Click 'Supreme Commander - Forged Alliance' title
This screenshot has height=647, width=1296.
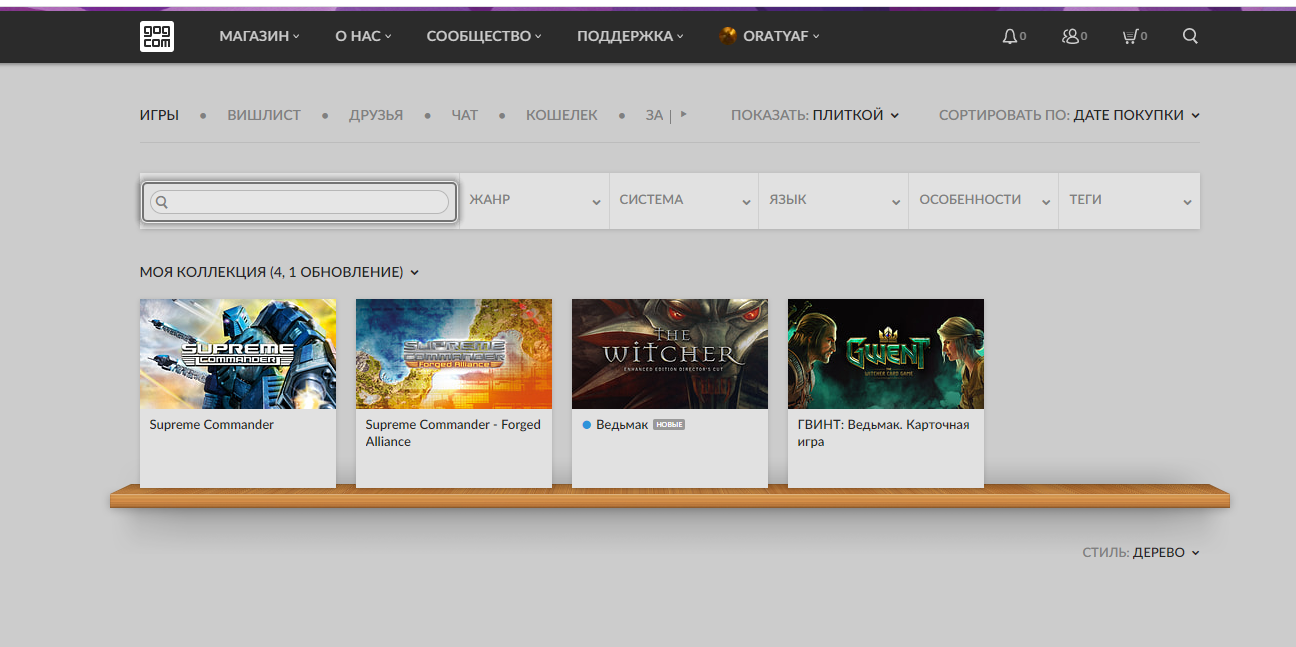pyautogui.click(x=453, y=433)
